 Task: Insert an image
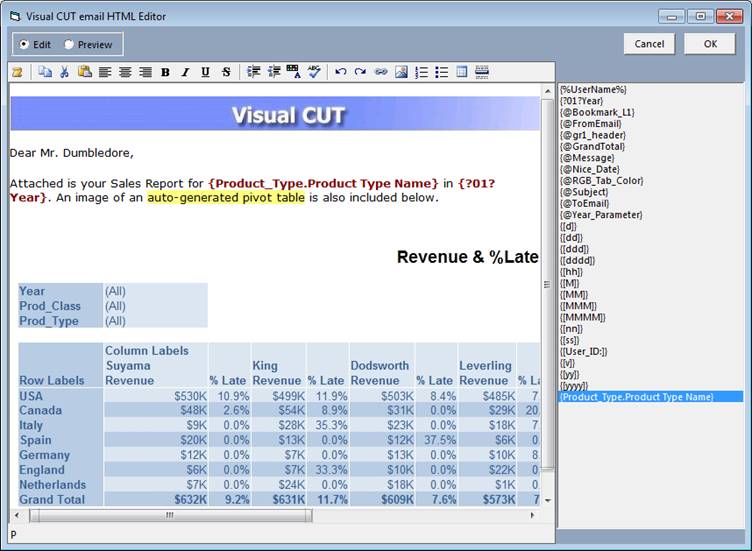point(401,72)
